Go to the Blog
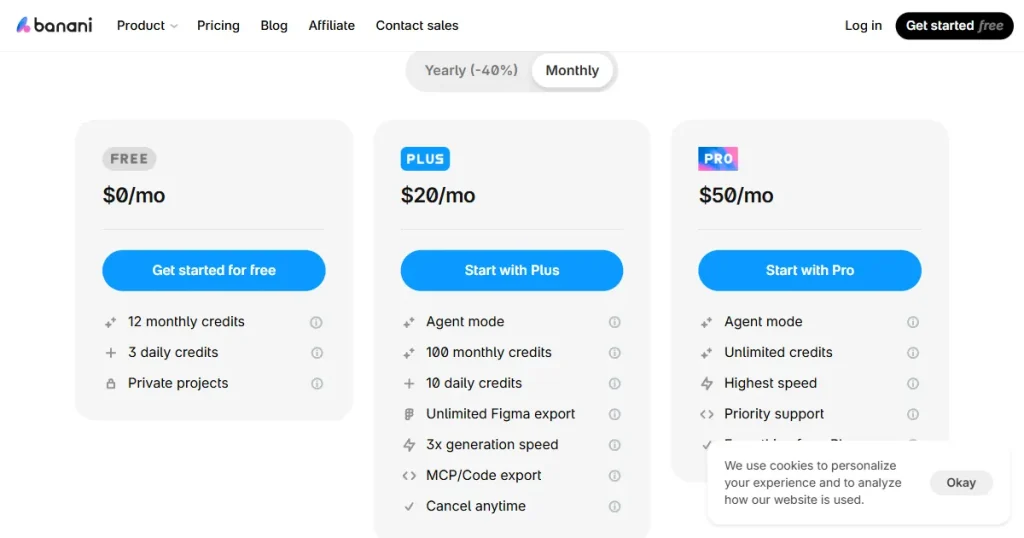 click(274, 25)
